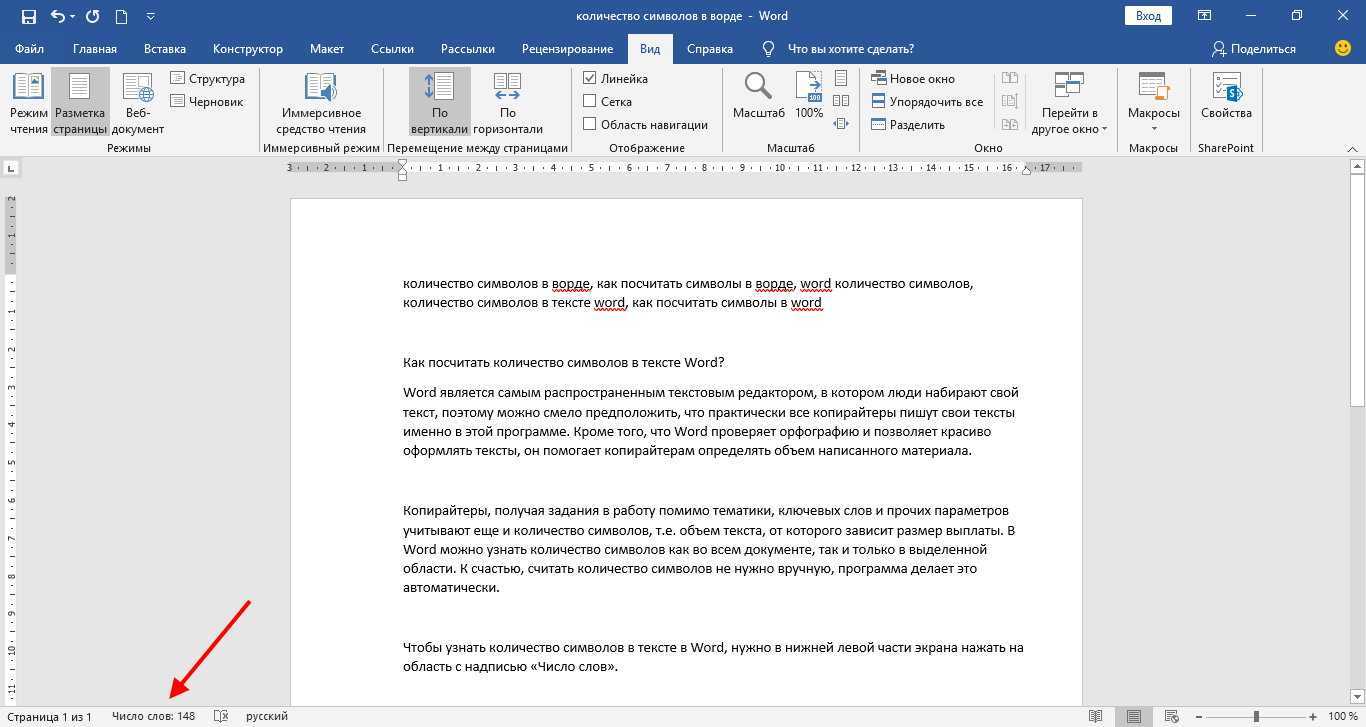The height and width of the screenshot is (727, 1366).
Task: Switch to the References (Ссылки) tab
Action: (x=392, y=48)
